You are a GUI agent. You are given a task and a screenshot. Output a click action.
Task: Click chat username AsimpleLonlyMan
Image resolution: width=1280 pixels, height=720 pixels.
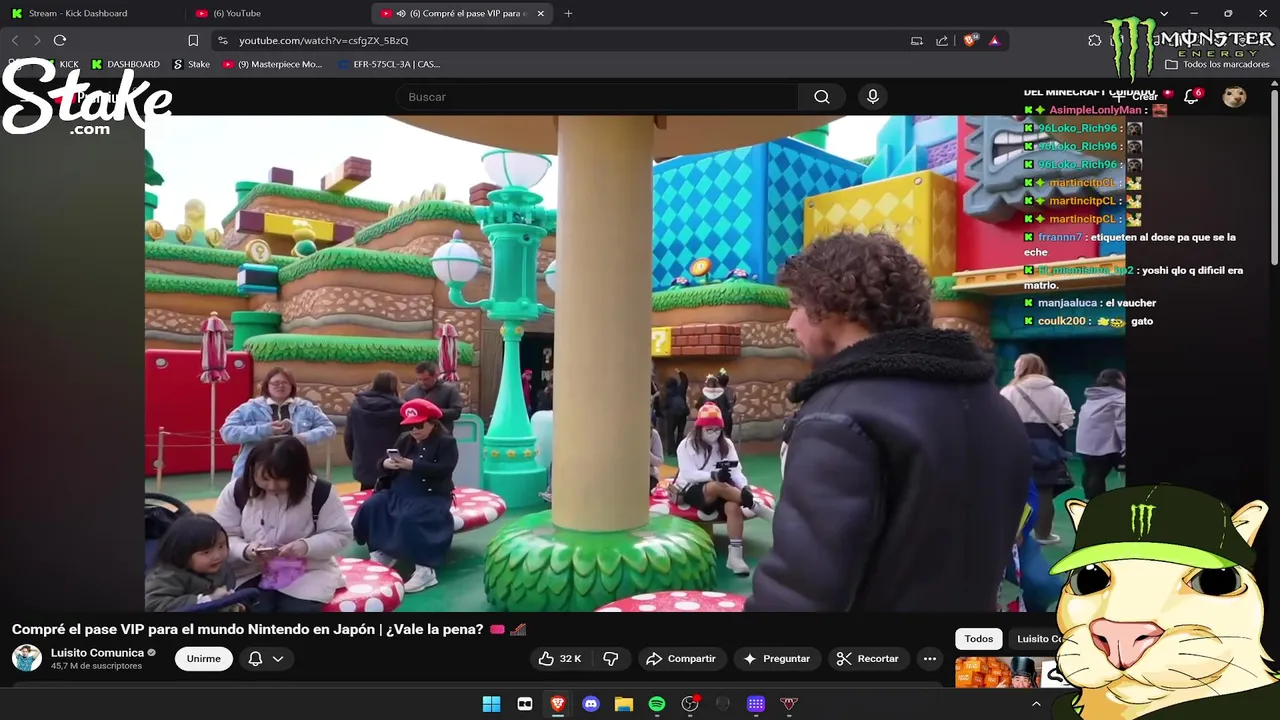coord(1095,110)
